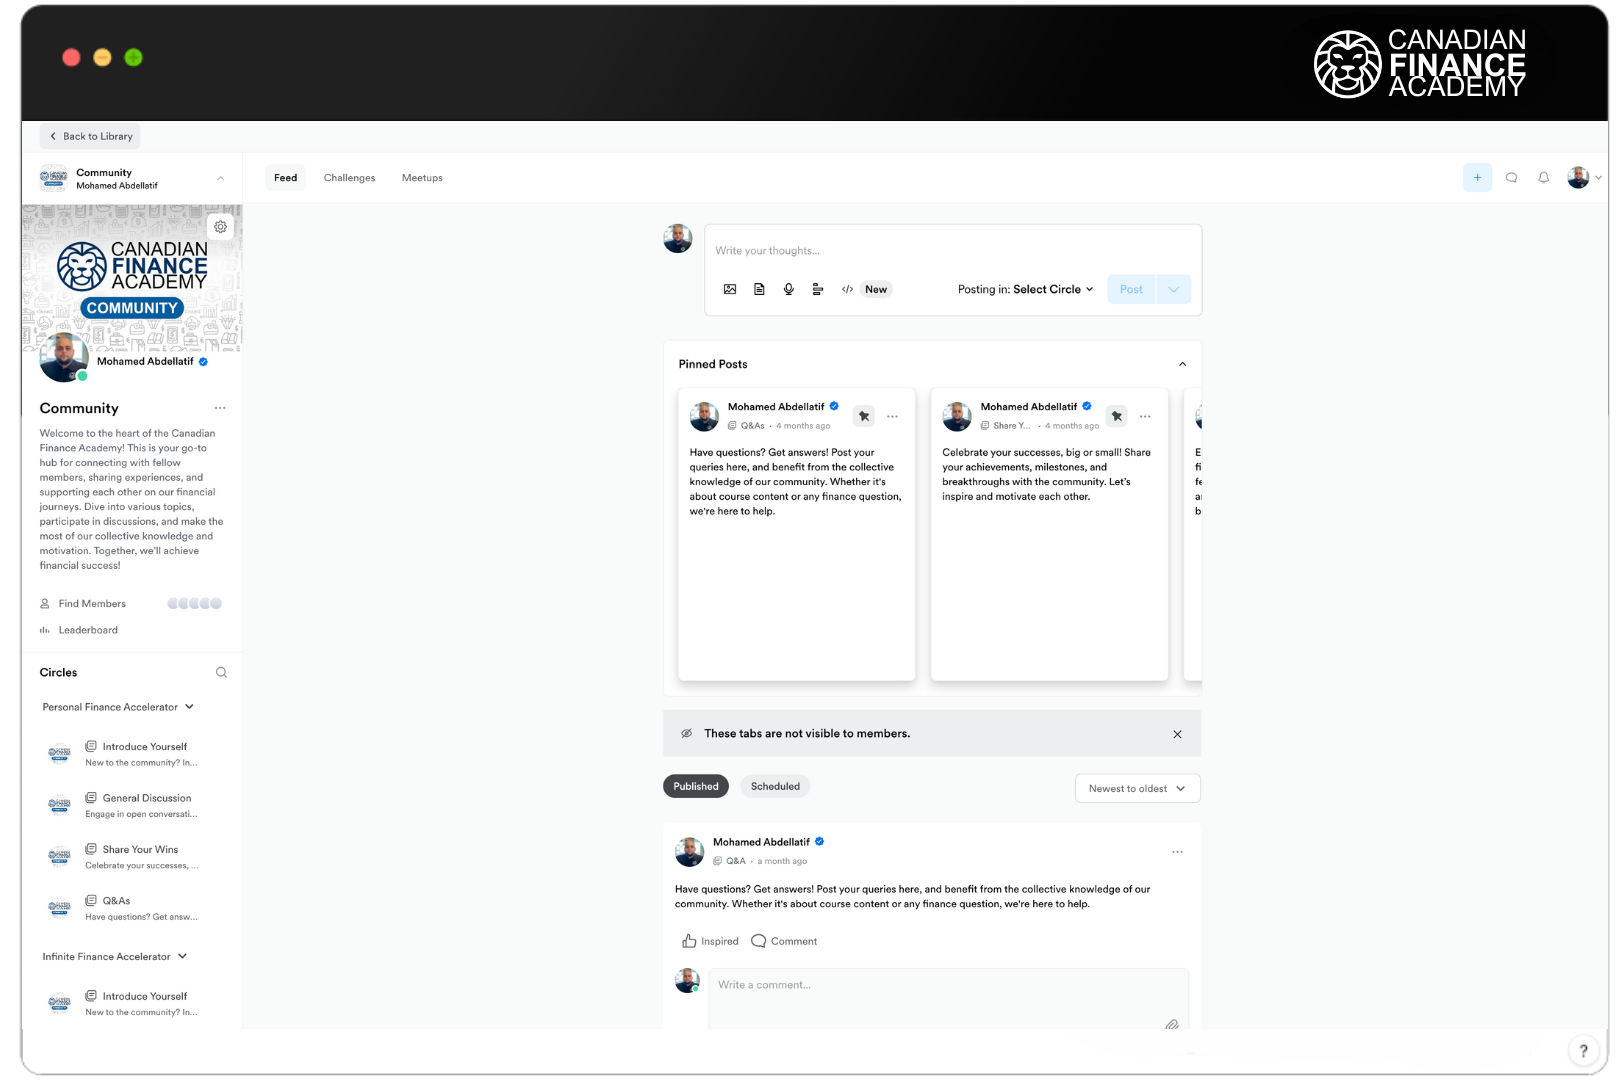Open the profile avatar account menu

[x=1583, y=178]
